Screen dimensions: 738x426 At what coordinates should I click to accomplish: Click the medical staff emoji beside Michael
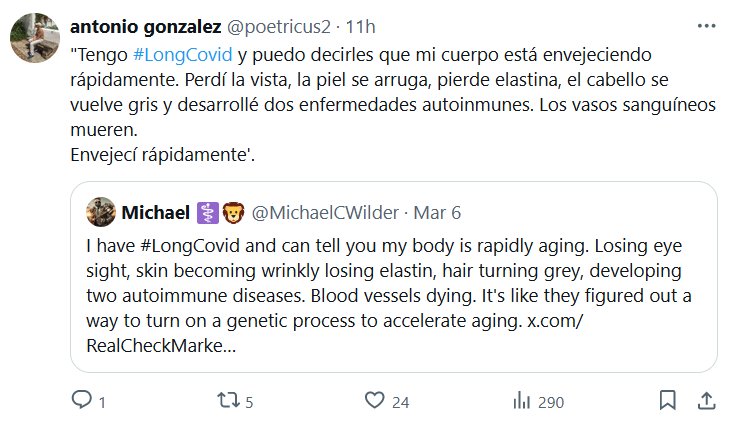pyautogui.click(x=208, y=213)
